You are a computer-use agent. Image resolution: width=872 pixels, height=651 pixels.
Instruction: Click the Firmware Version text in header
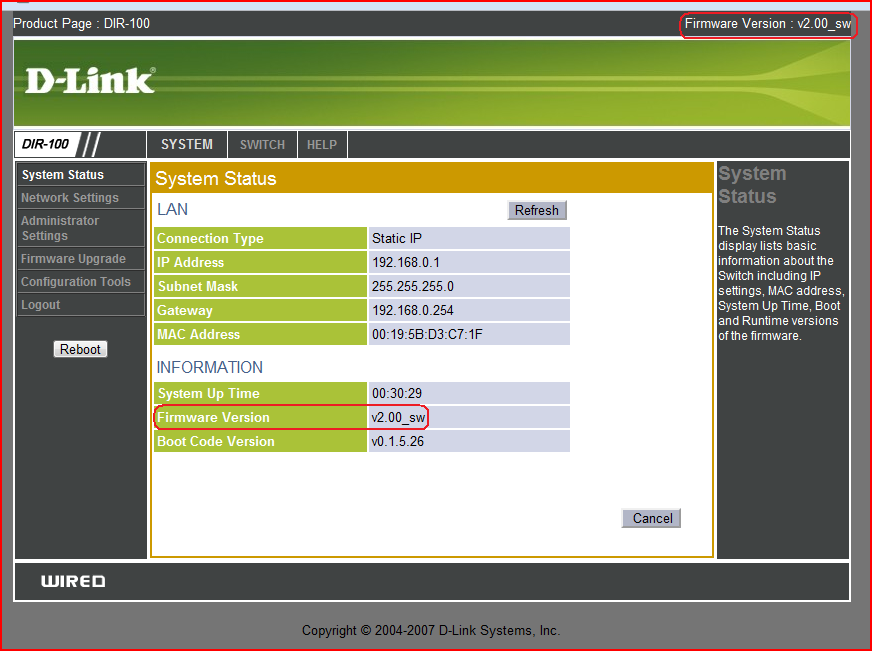pyautogui.click(x=768, y=23)
